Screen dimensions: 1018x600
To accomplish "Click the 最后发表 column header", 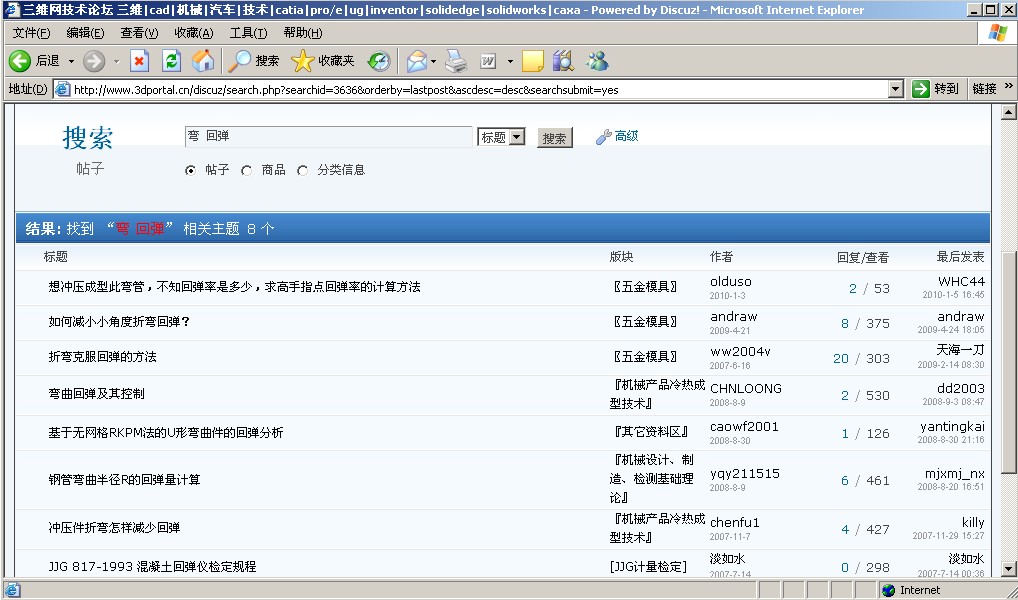I will 960,256.
